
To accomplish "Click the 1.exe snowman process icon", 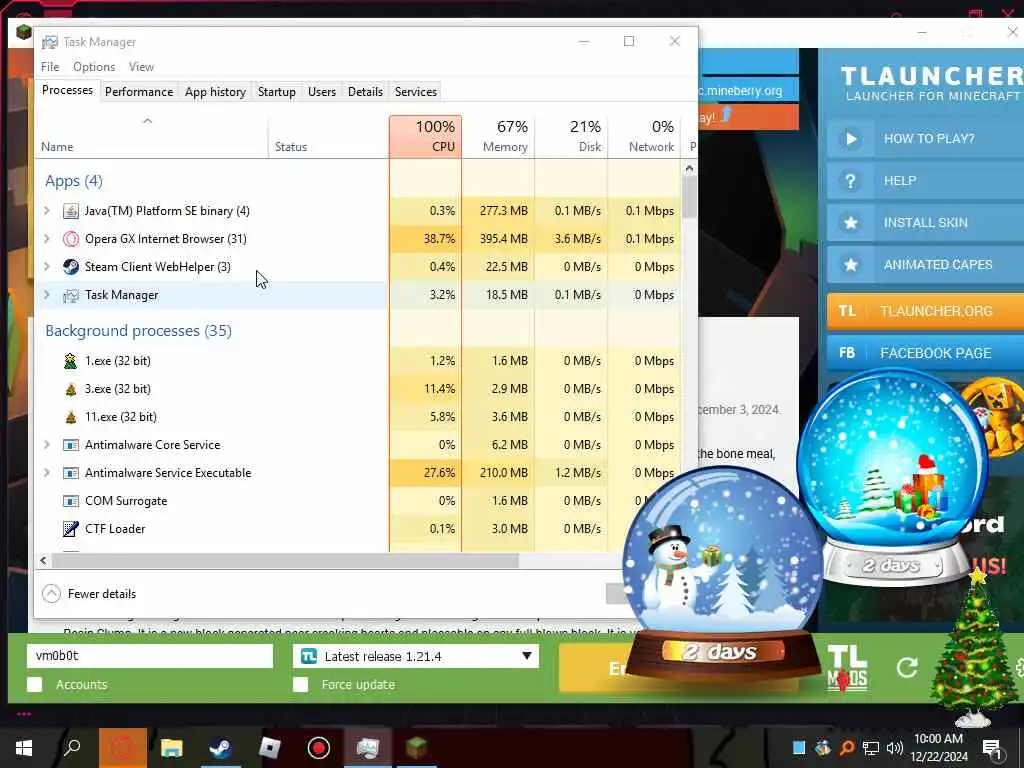I will 71,361.
